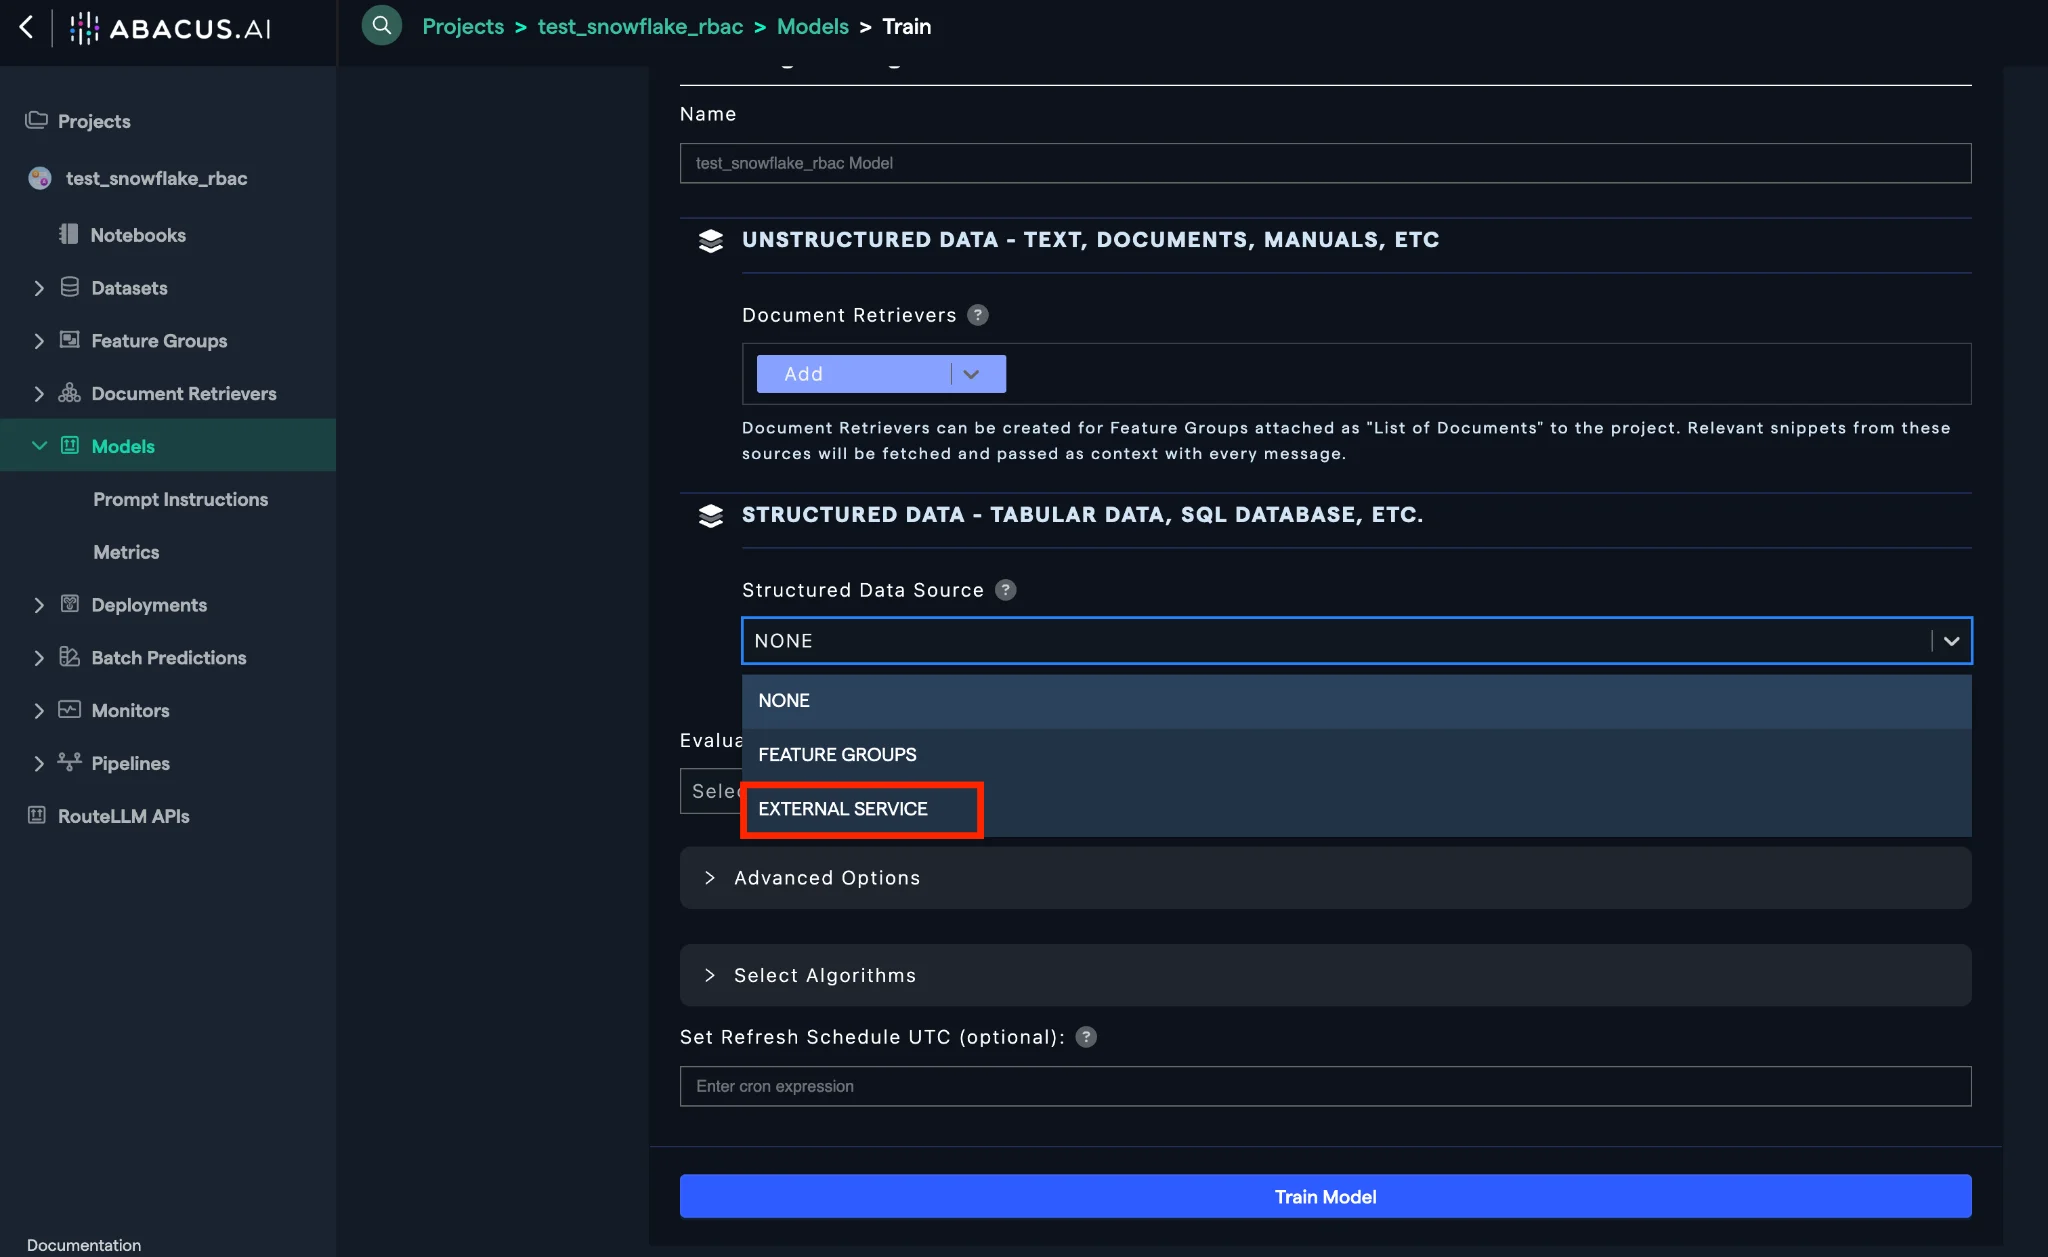Click the Document Retrievers sidebar icon
This screenshot has height=1257, width=2048.
tap(69, 393)
